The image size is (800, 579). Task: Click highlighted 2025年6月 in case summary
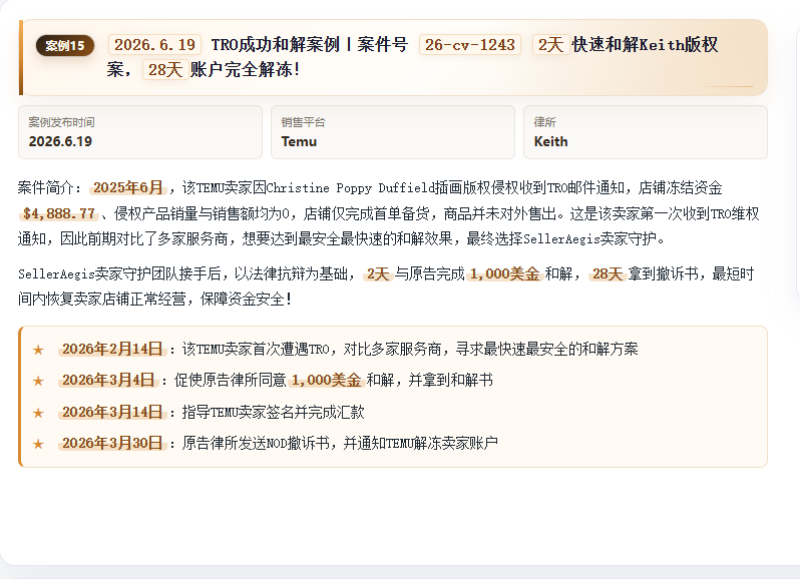[x=128, y=188]
